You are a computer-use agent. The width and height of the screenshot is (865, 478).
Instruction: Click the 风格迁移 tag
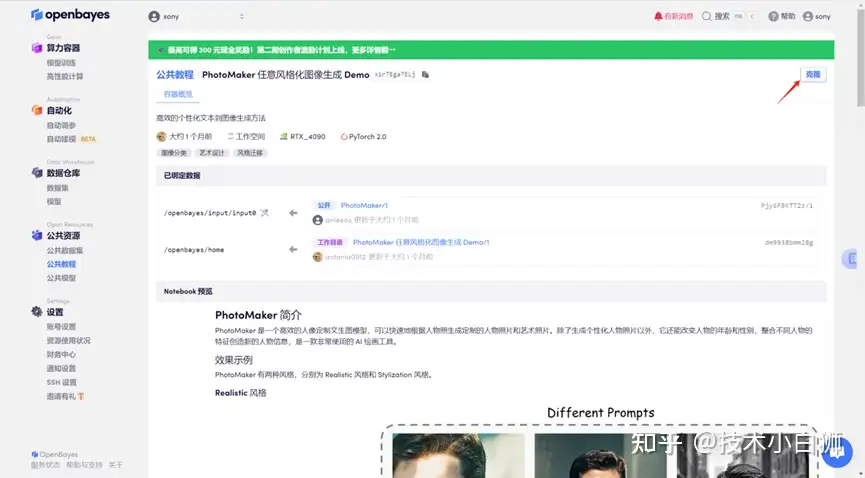click(250, 153)
